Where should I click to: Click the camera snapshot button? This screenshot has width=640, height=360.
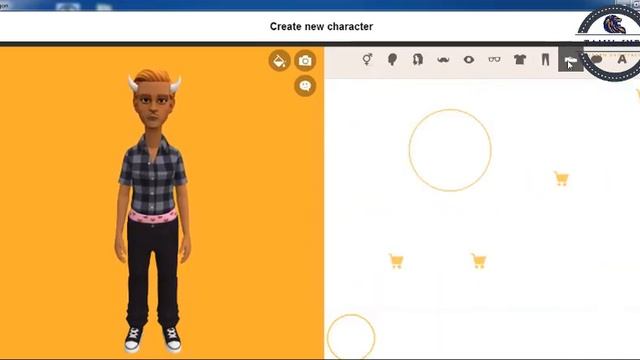click(x=305, y=61)
